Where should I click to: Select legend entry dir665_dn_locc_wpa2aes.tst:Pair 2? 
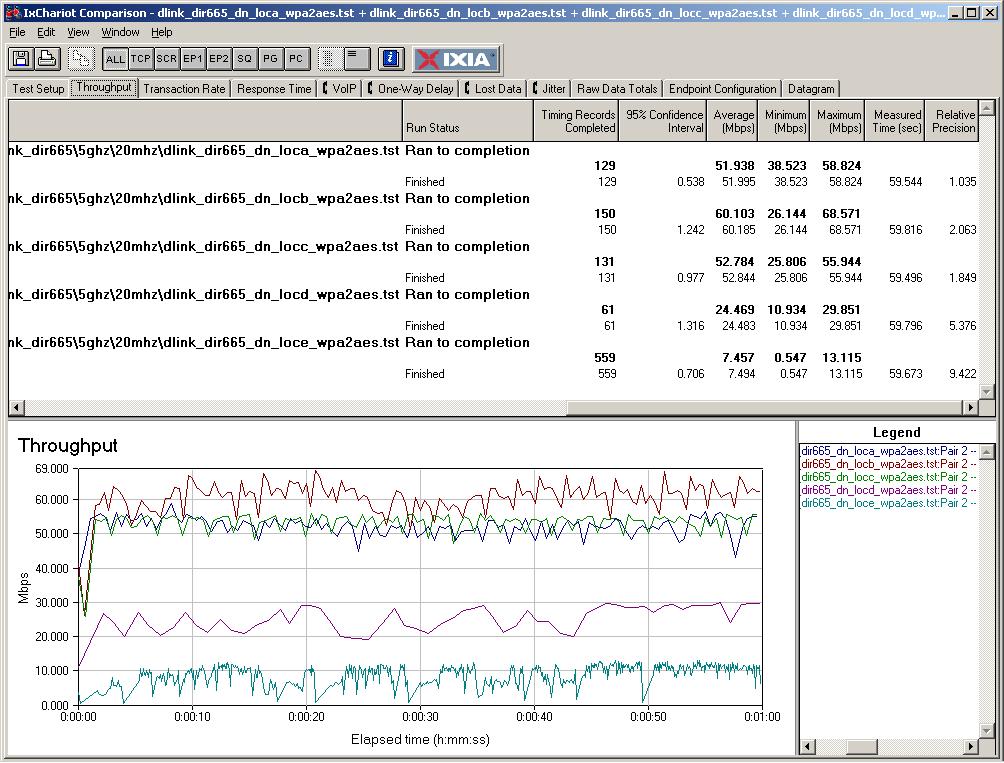click(889, 477)
